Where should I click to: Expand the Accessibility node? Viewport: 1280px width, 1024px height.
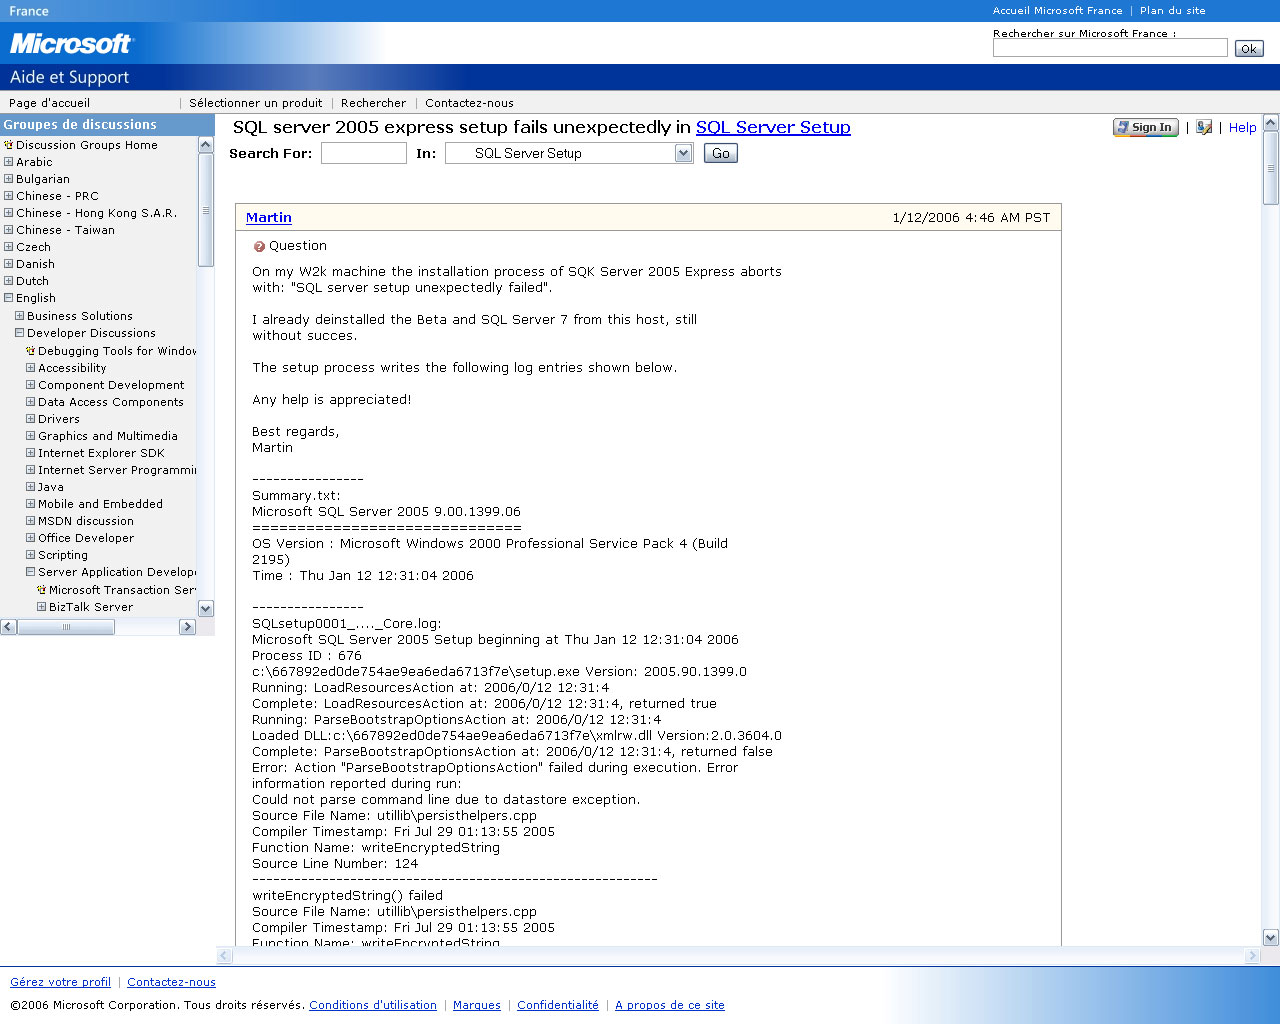(30, 368)
